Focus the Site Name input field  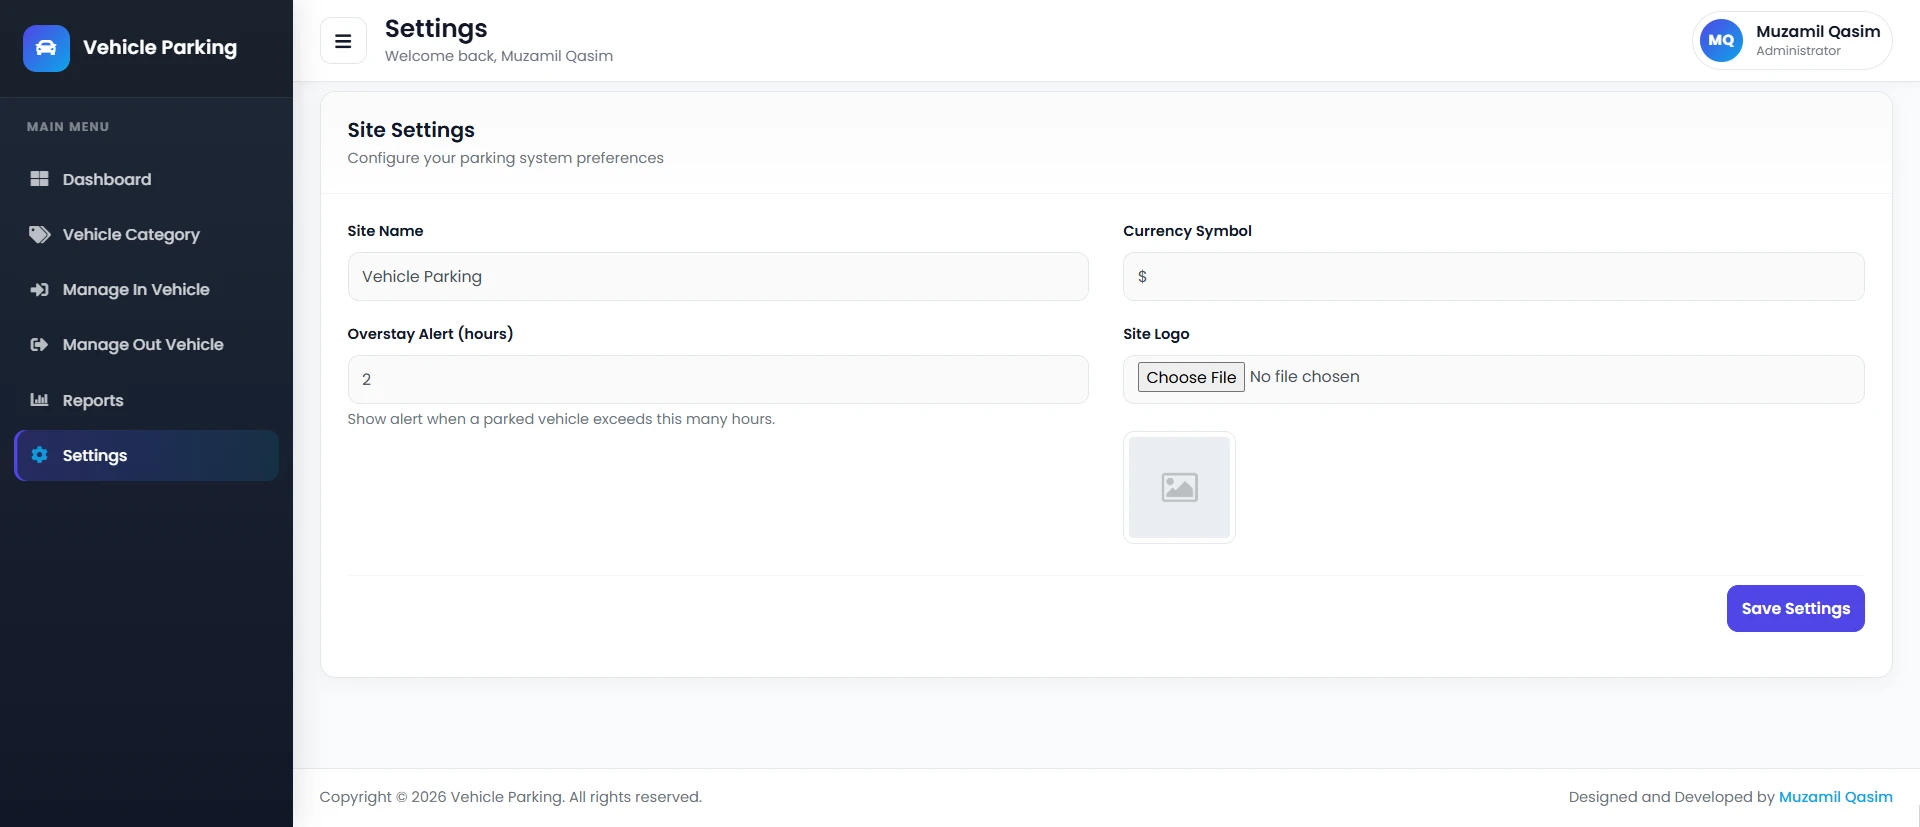(x=718, y=276)
